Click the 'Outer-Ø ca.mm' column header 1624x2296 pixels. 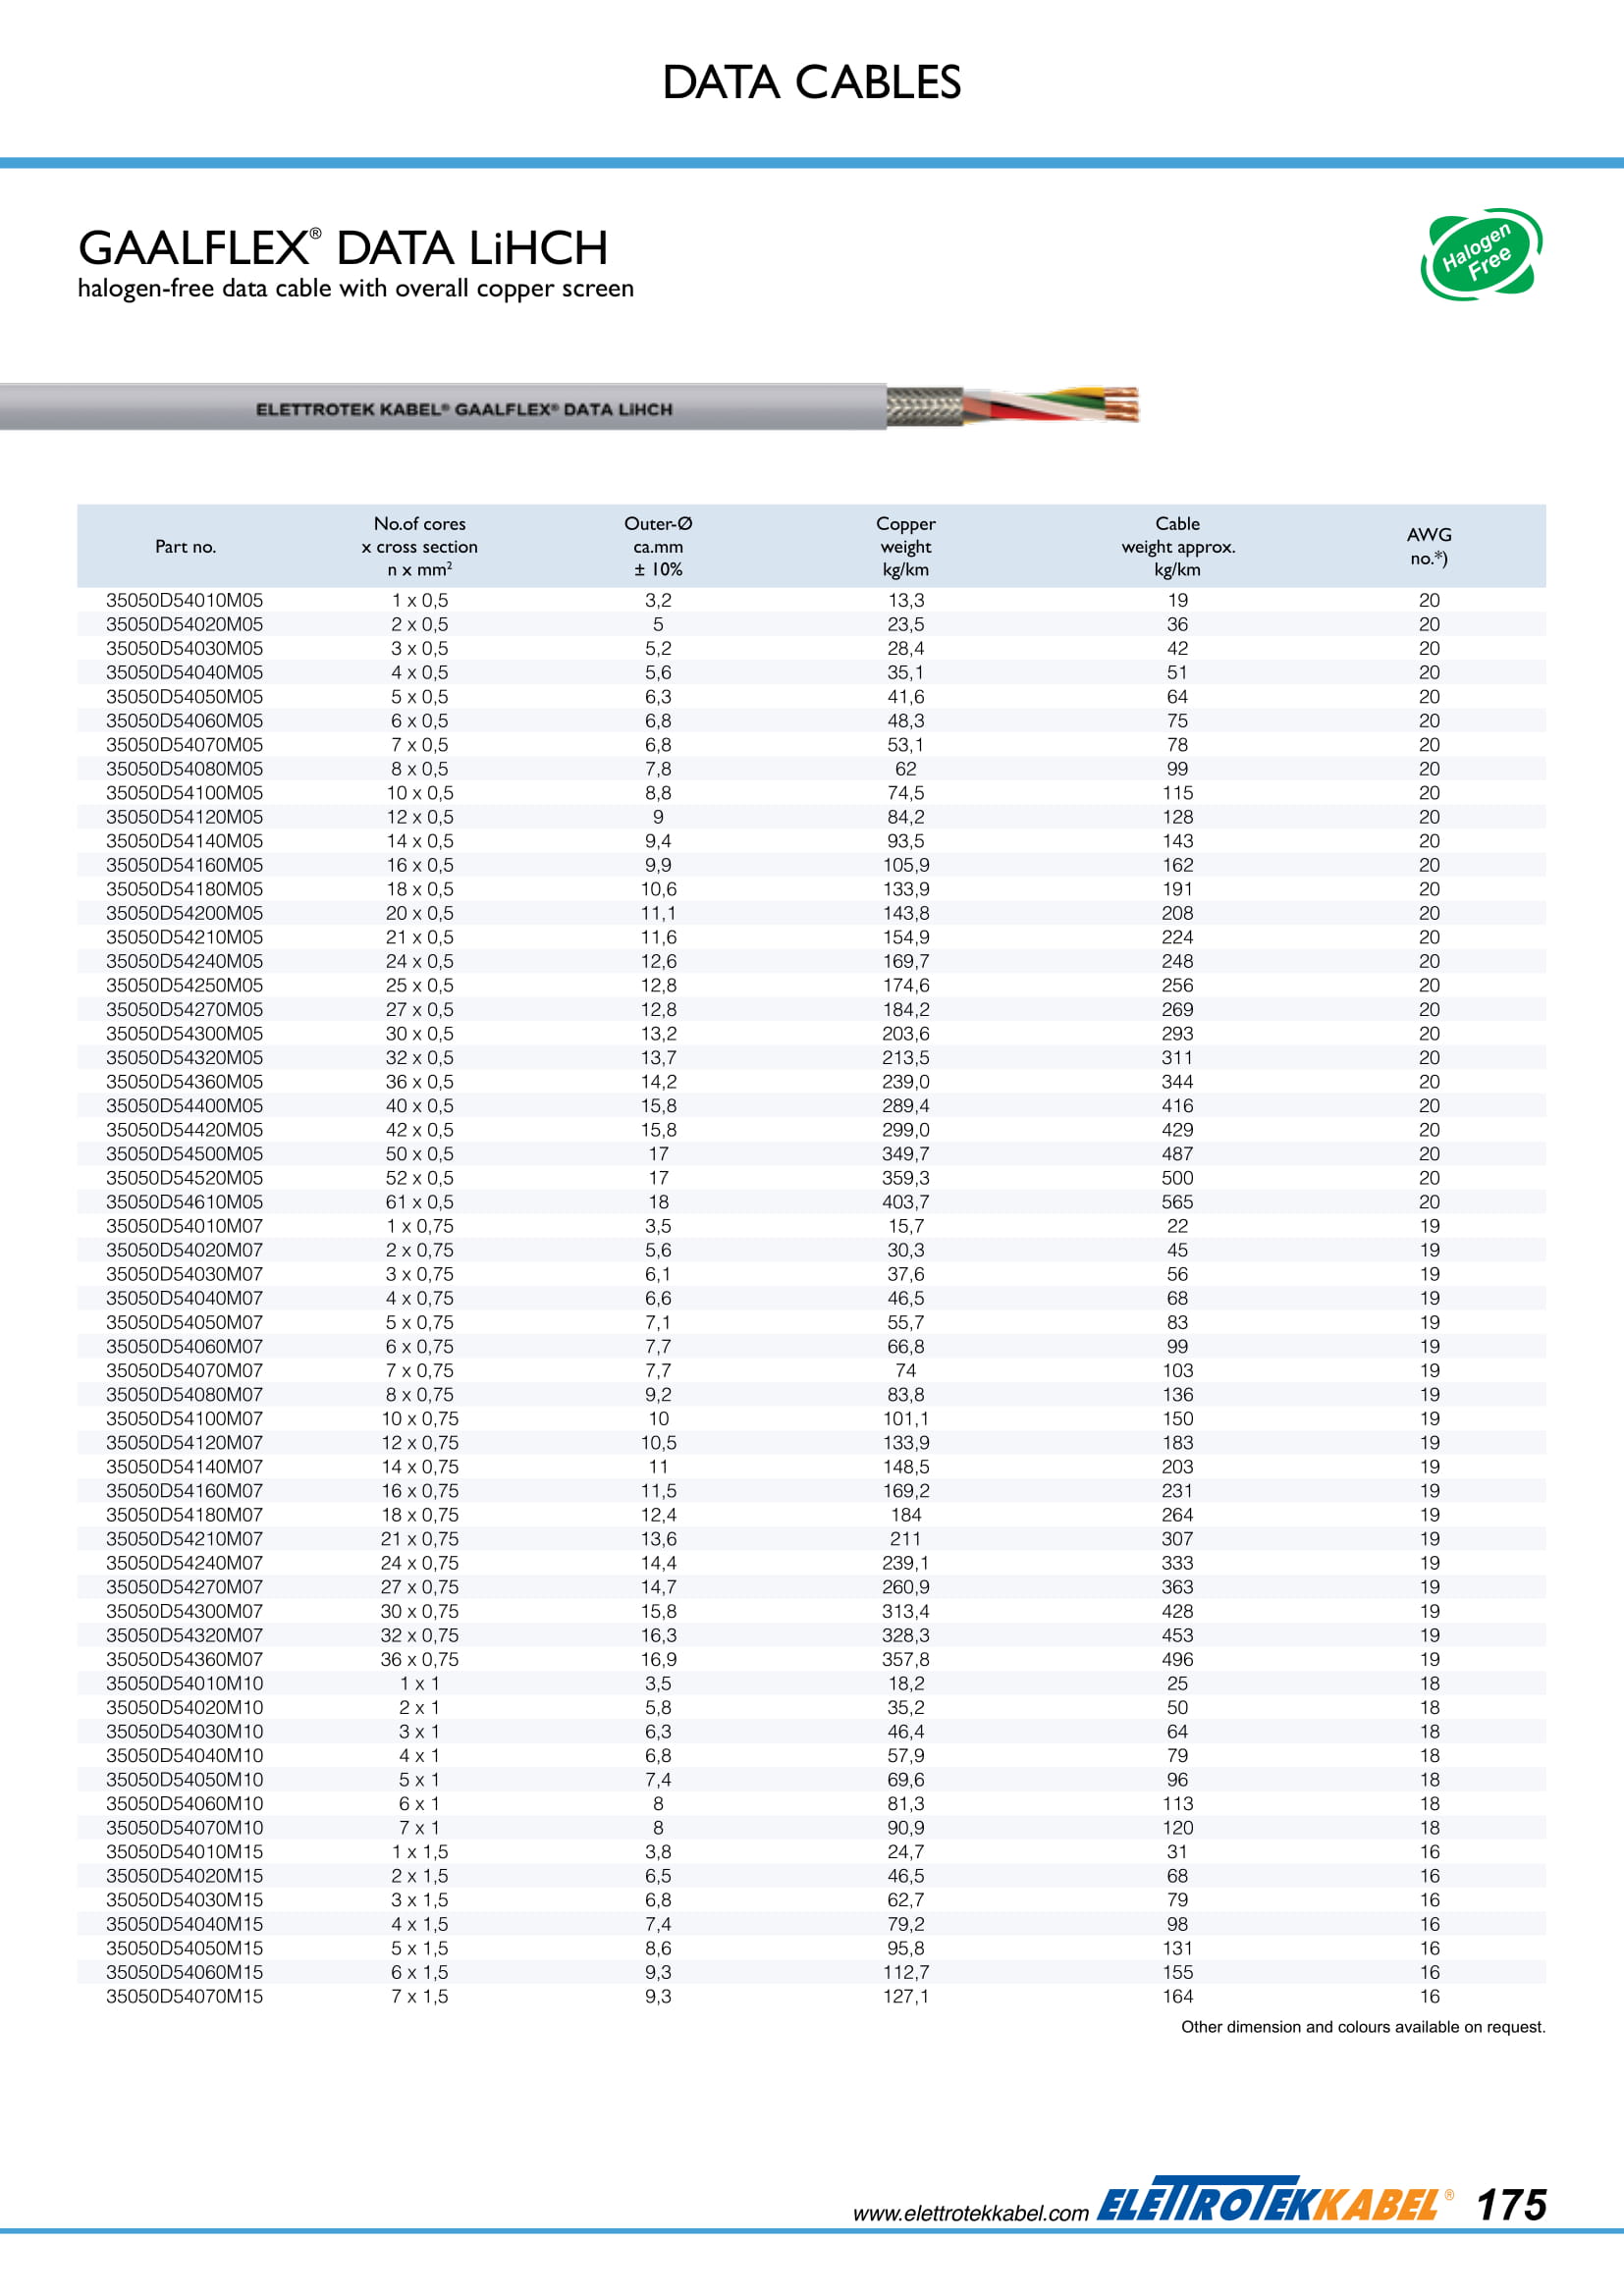coord(658,547)
